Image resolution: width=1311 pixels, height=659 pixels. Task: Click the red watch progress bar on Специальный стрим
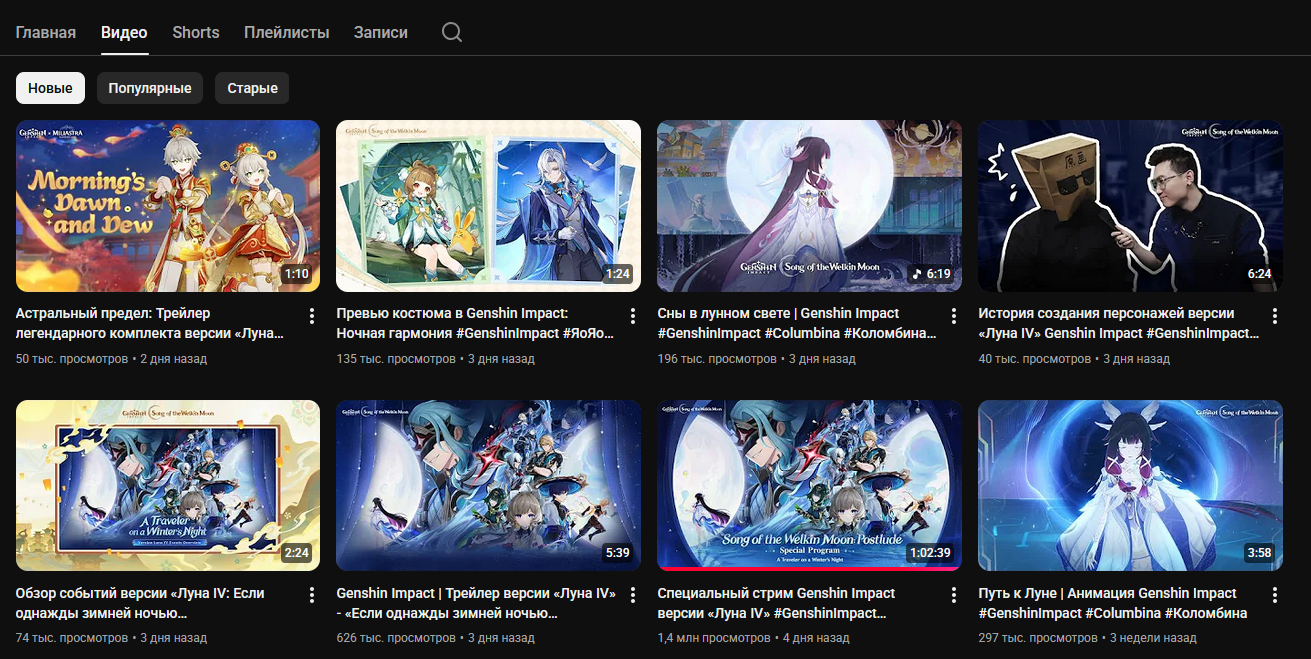[810, 569]
